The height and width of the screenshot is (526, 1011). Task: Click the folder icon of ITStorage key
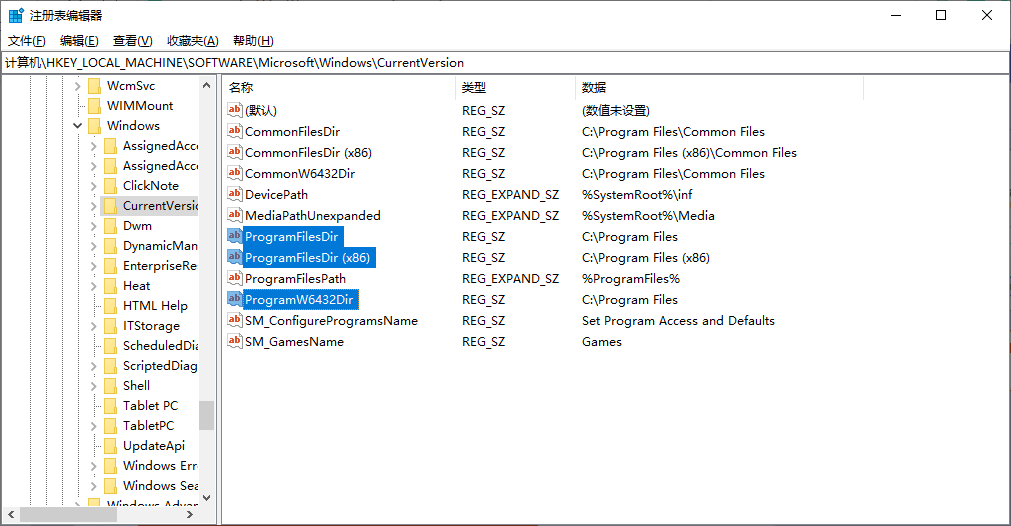pos(110,326)
